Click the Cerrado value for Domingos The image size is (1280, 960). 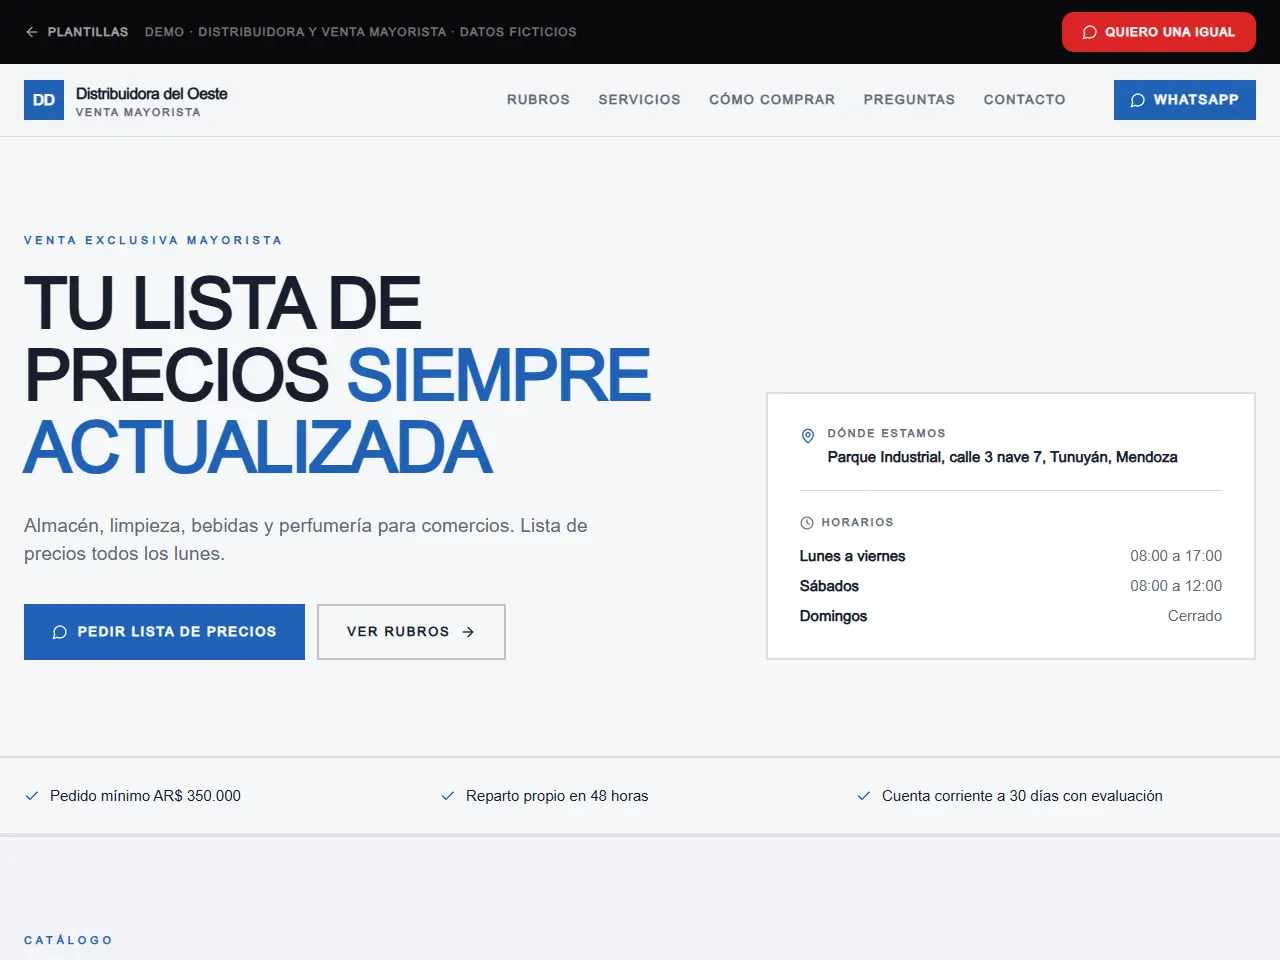tap(1195, 616)
